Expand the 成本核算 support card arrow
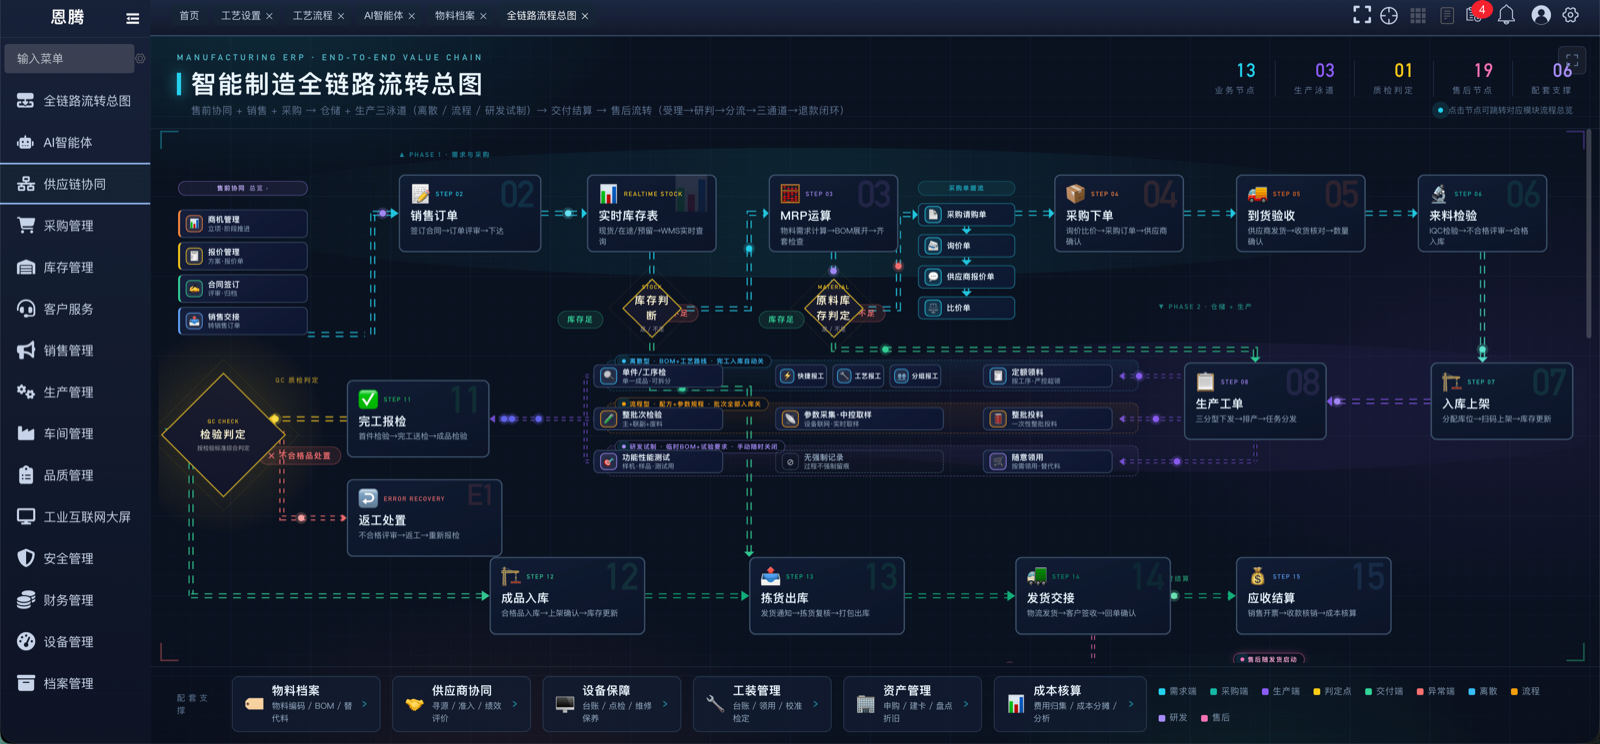 pyautogui.click(x=1131, y=704)
